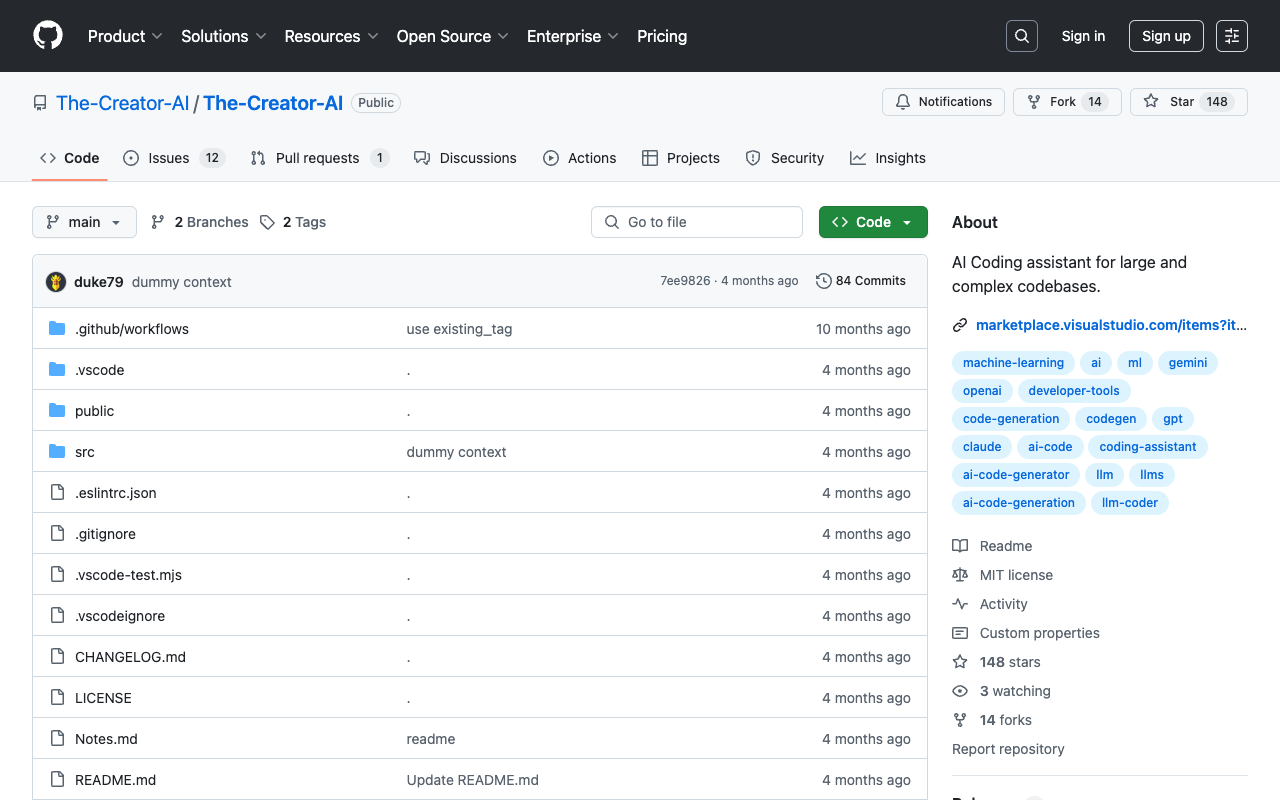1280x800 pixels.
Task: Open the 14 forks link in About
Action: 1005,720
